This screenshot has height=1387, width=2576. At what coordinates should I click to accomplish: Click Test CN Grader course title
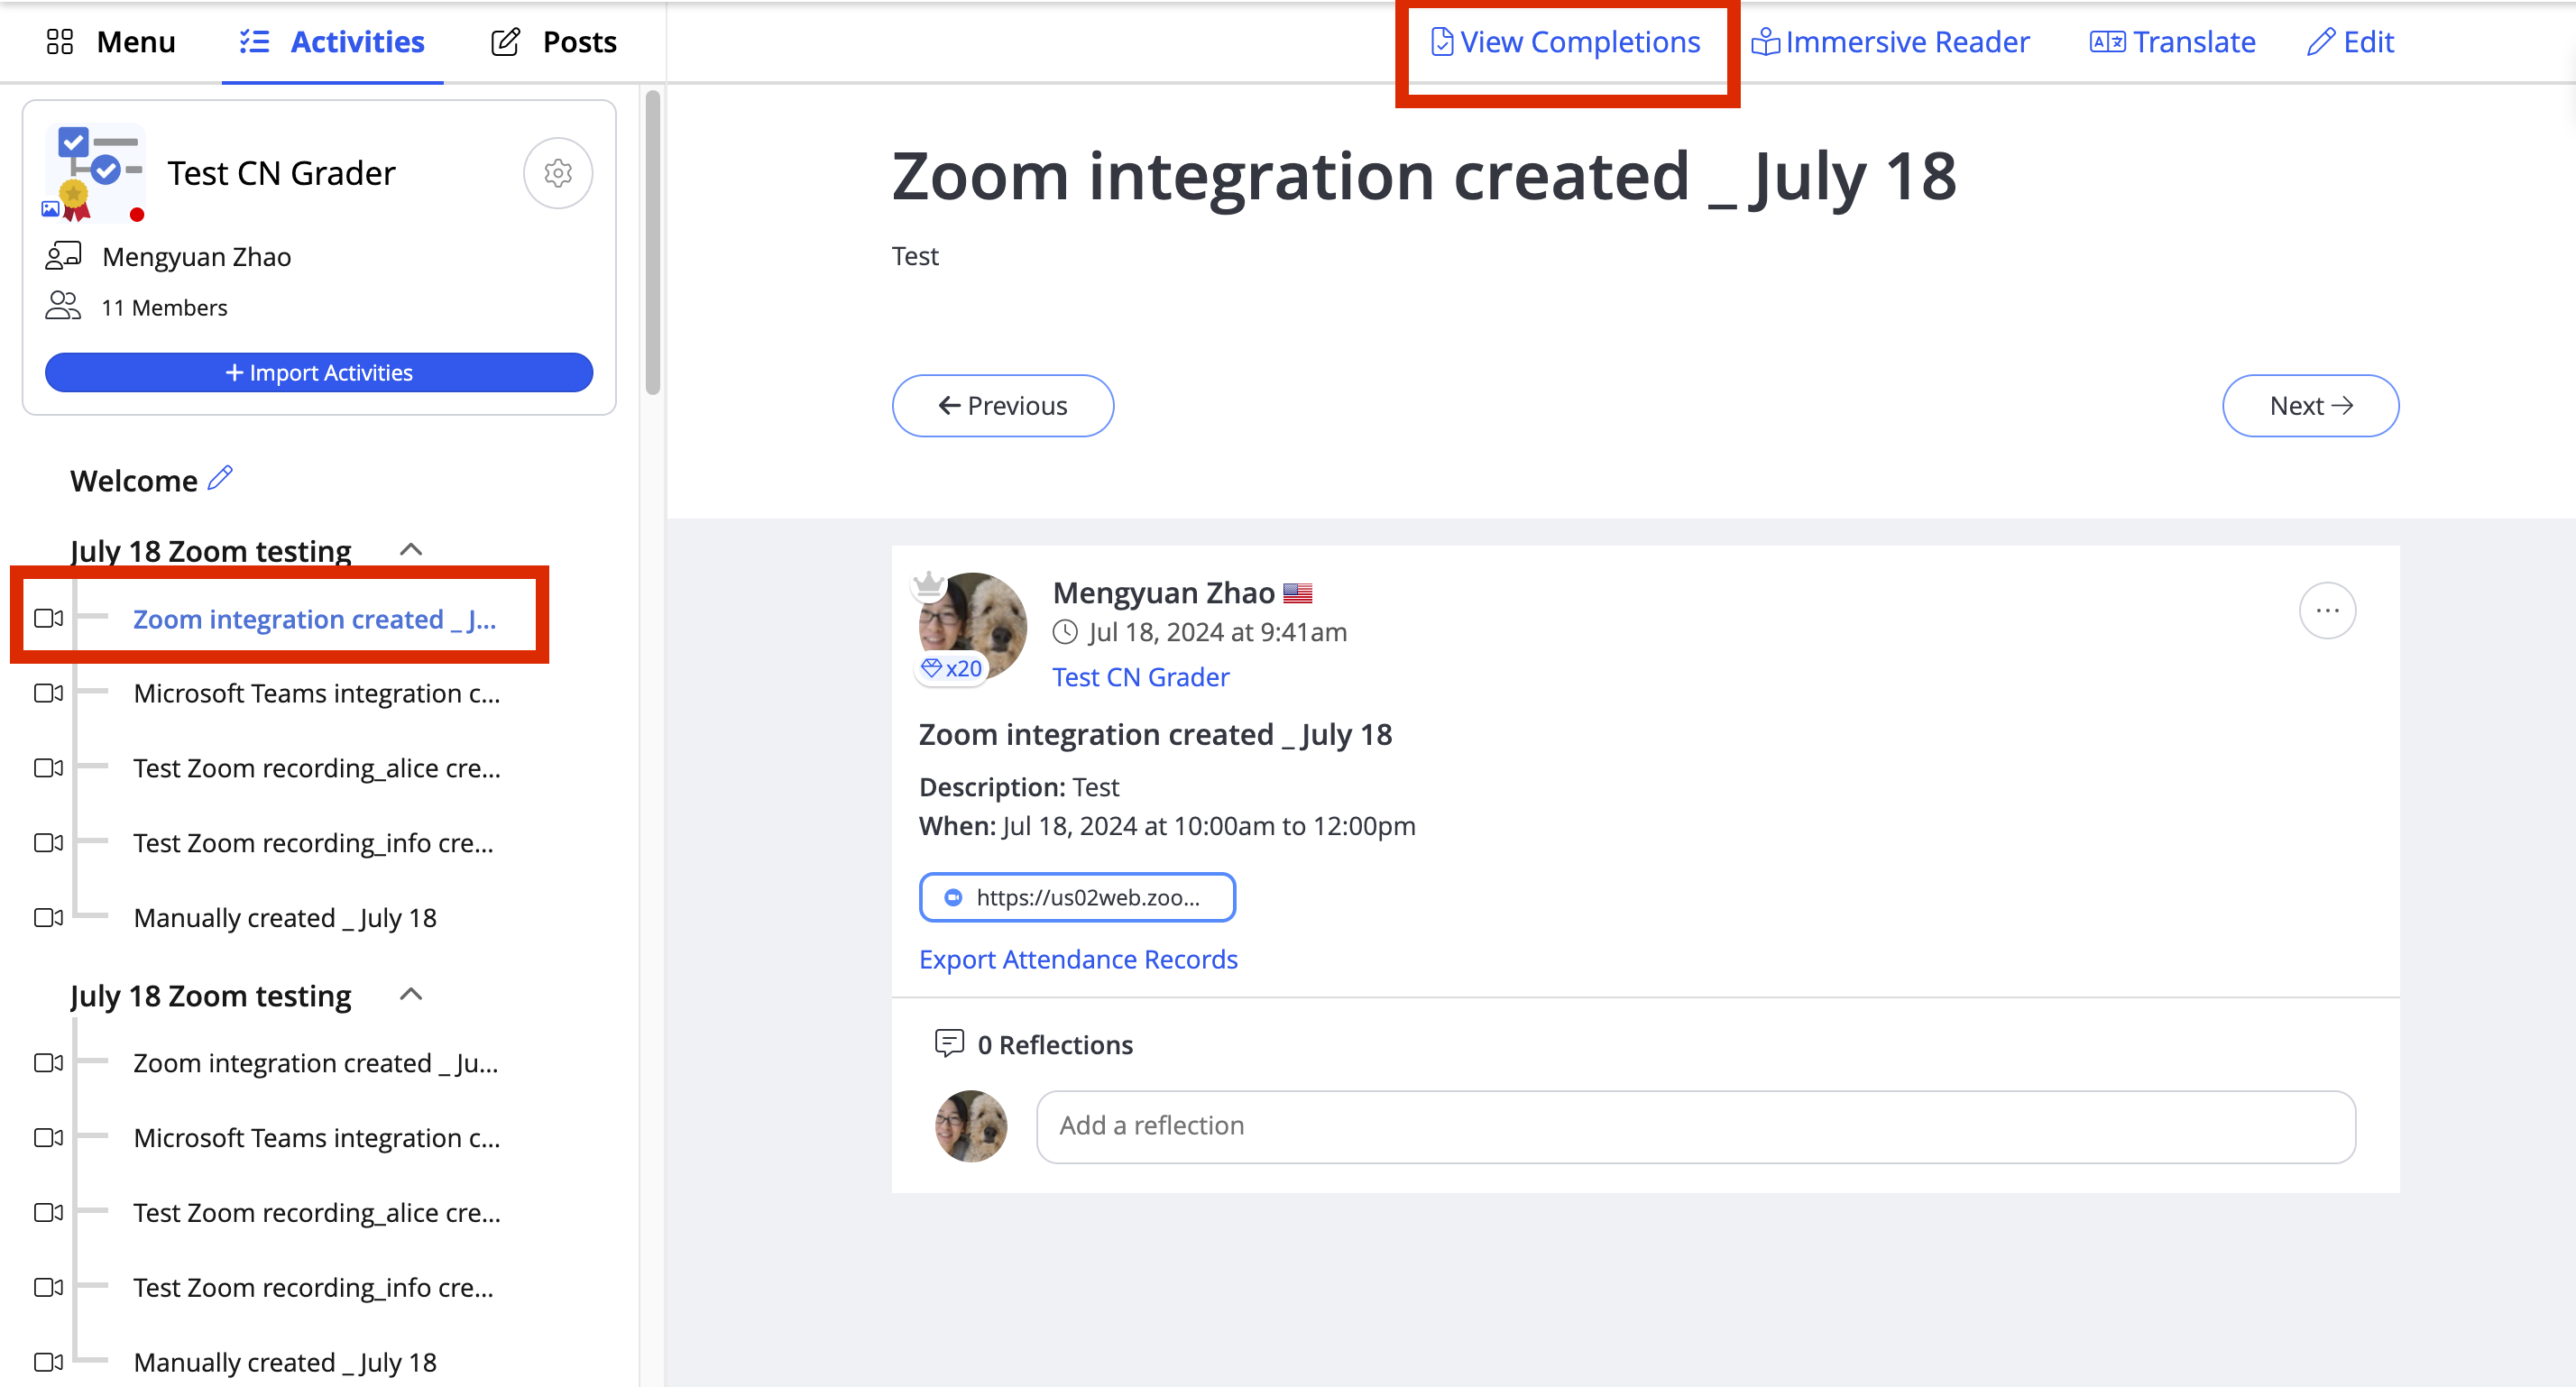tap(281, 173)
